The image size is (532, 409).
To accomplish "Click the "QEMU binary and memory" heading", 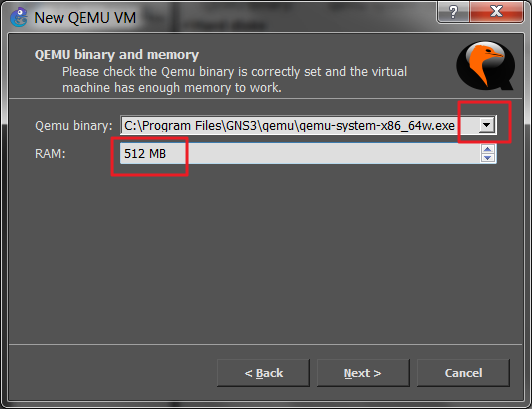I will tap(117, 55).
